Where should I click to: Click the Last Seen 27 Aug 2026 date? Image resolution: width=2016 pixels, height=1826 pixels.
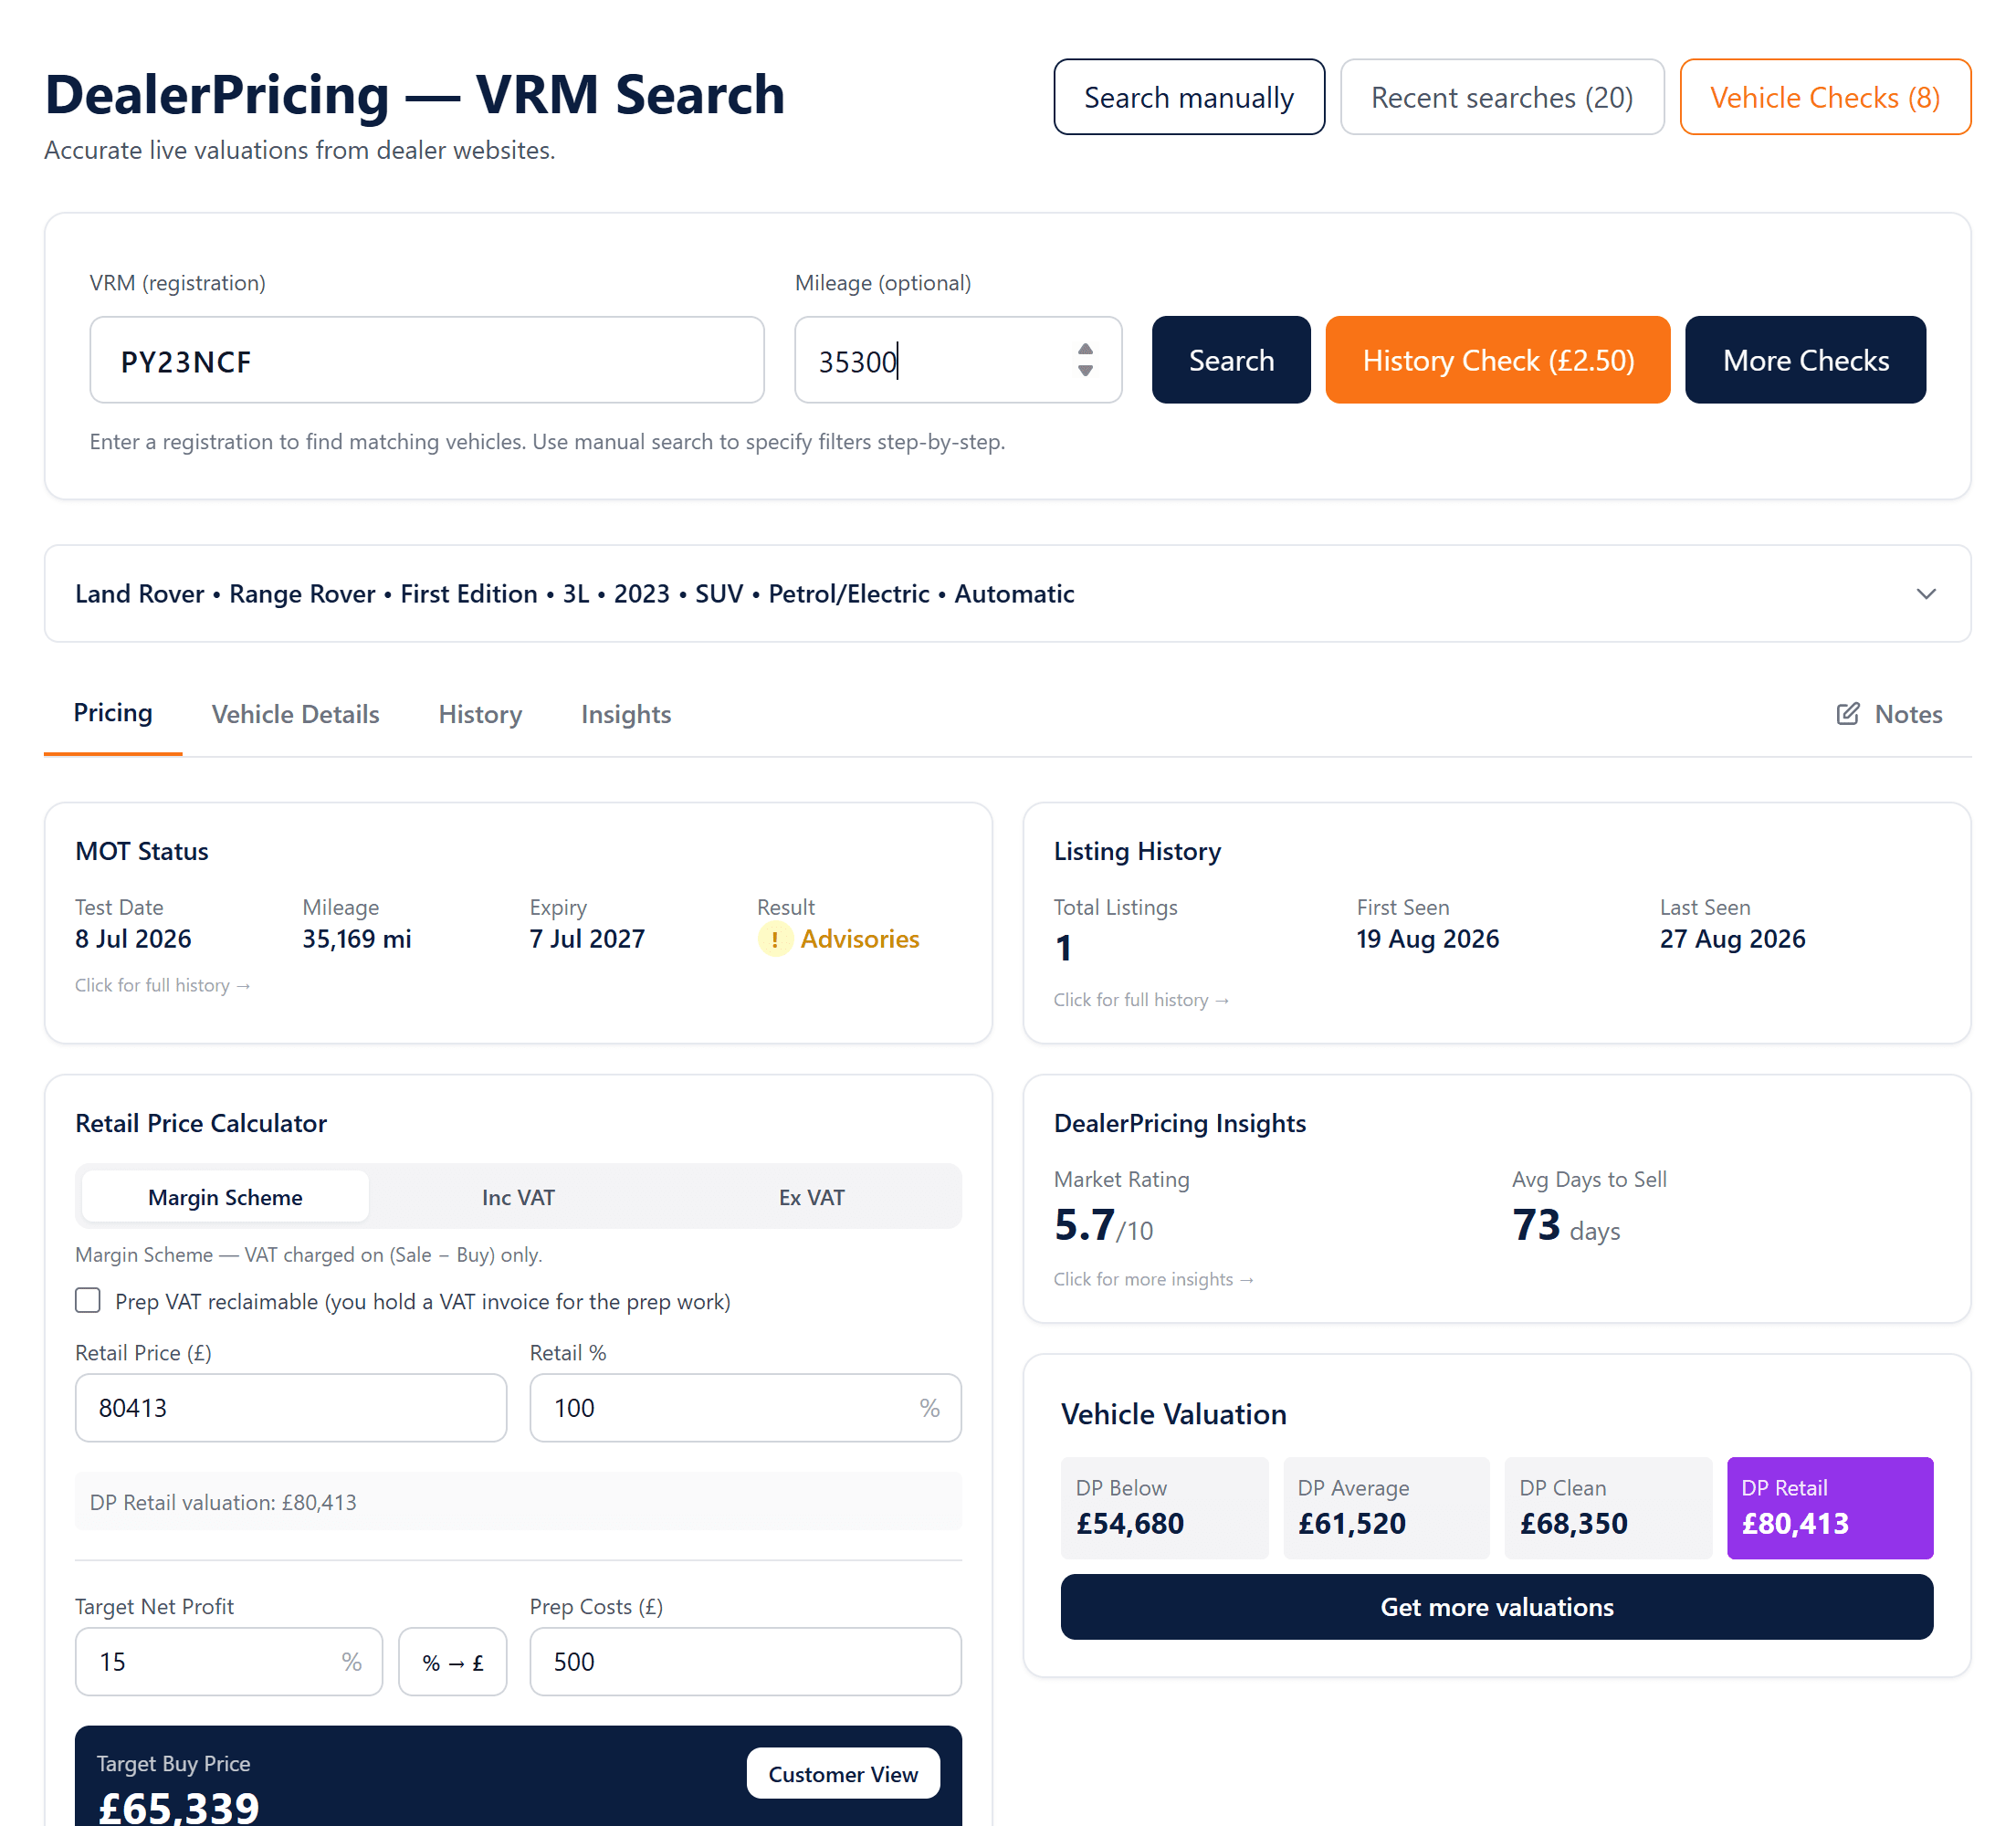pos(1732,939)
